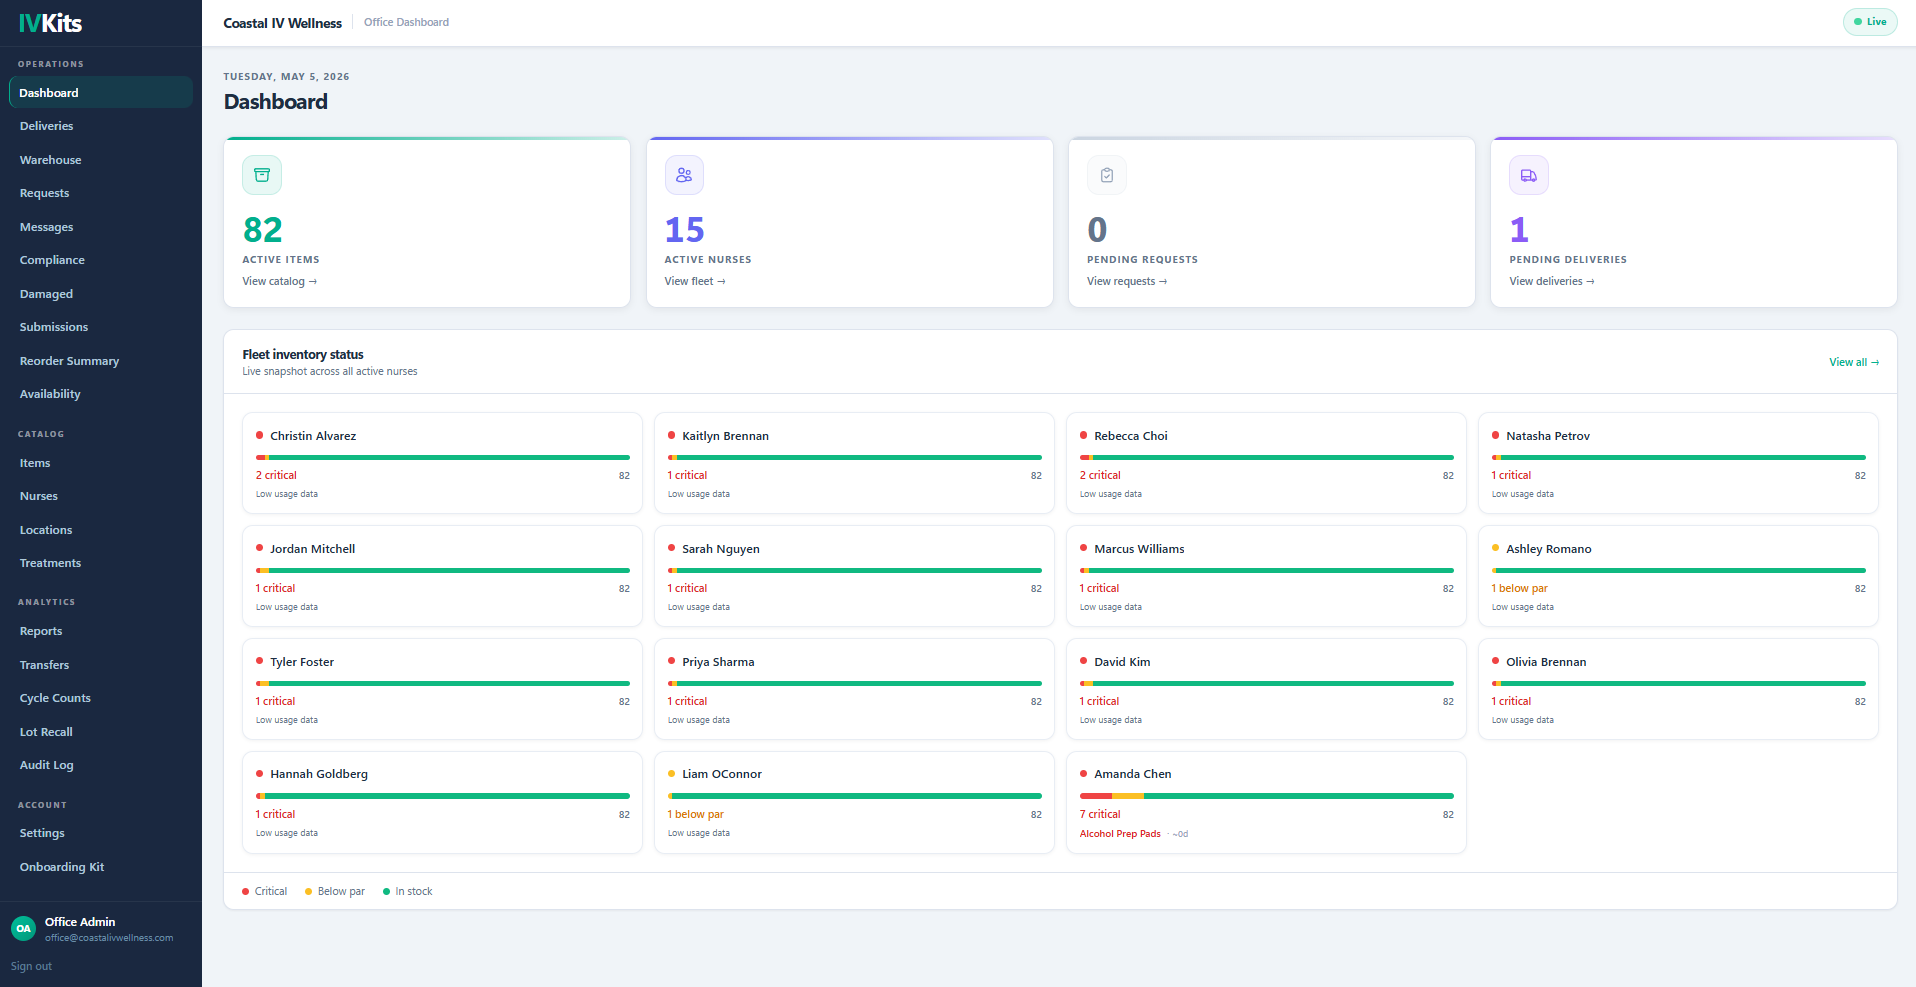1916x987 pixels.
Task: Click the Below par legend entry
Action: 334,892
